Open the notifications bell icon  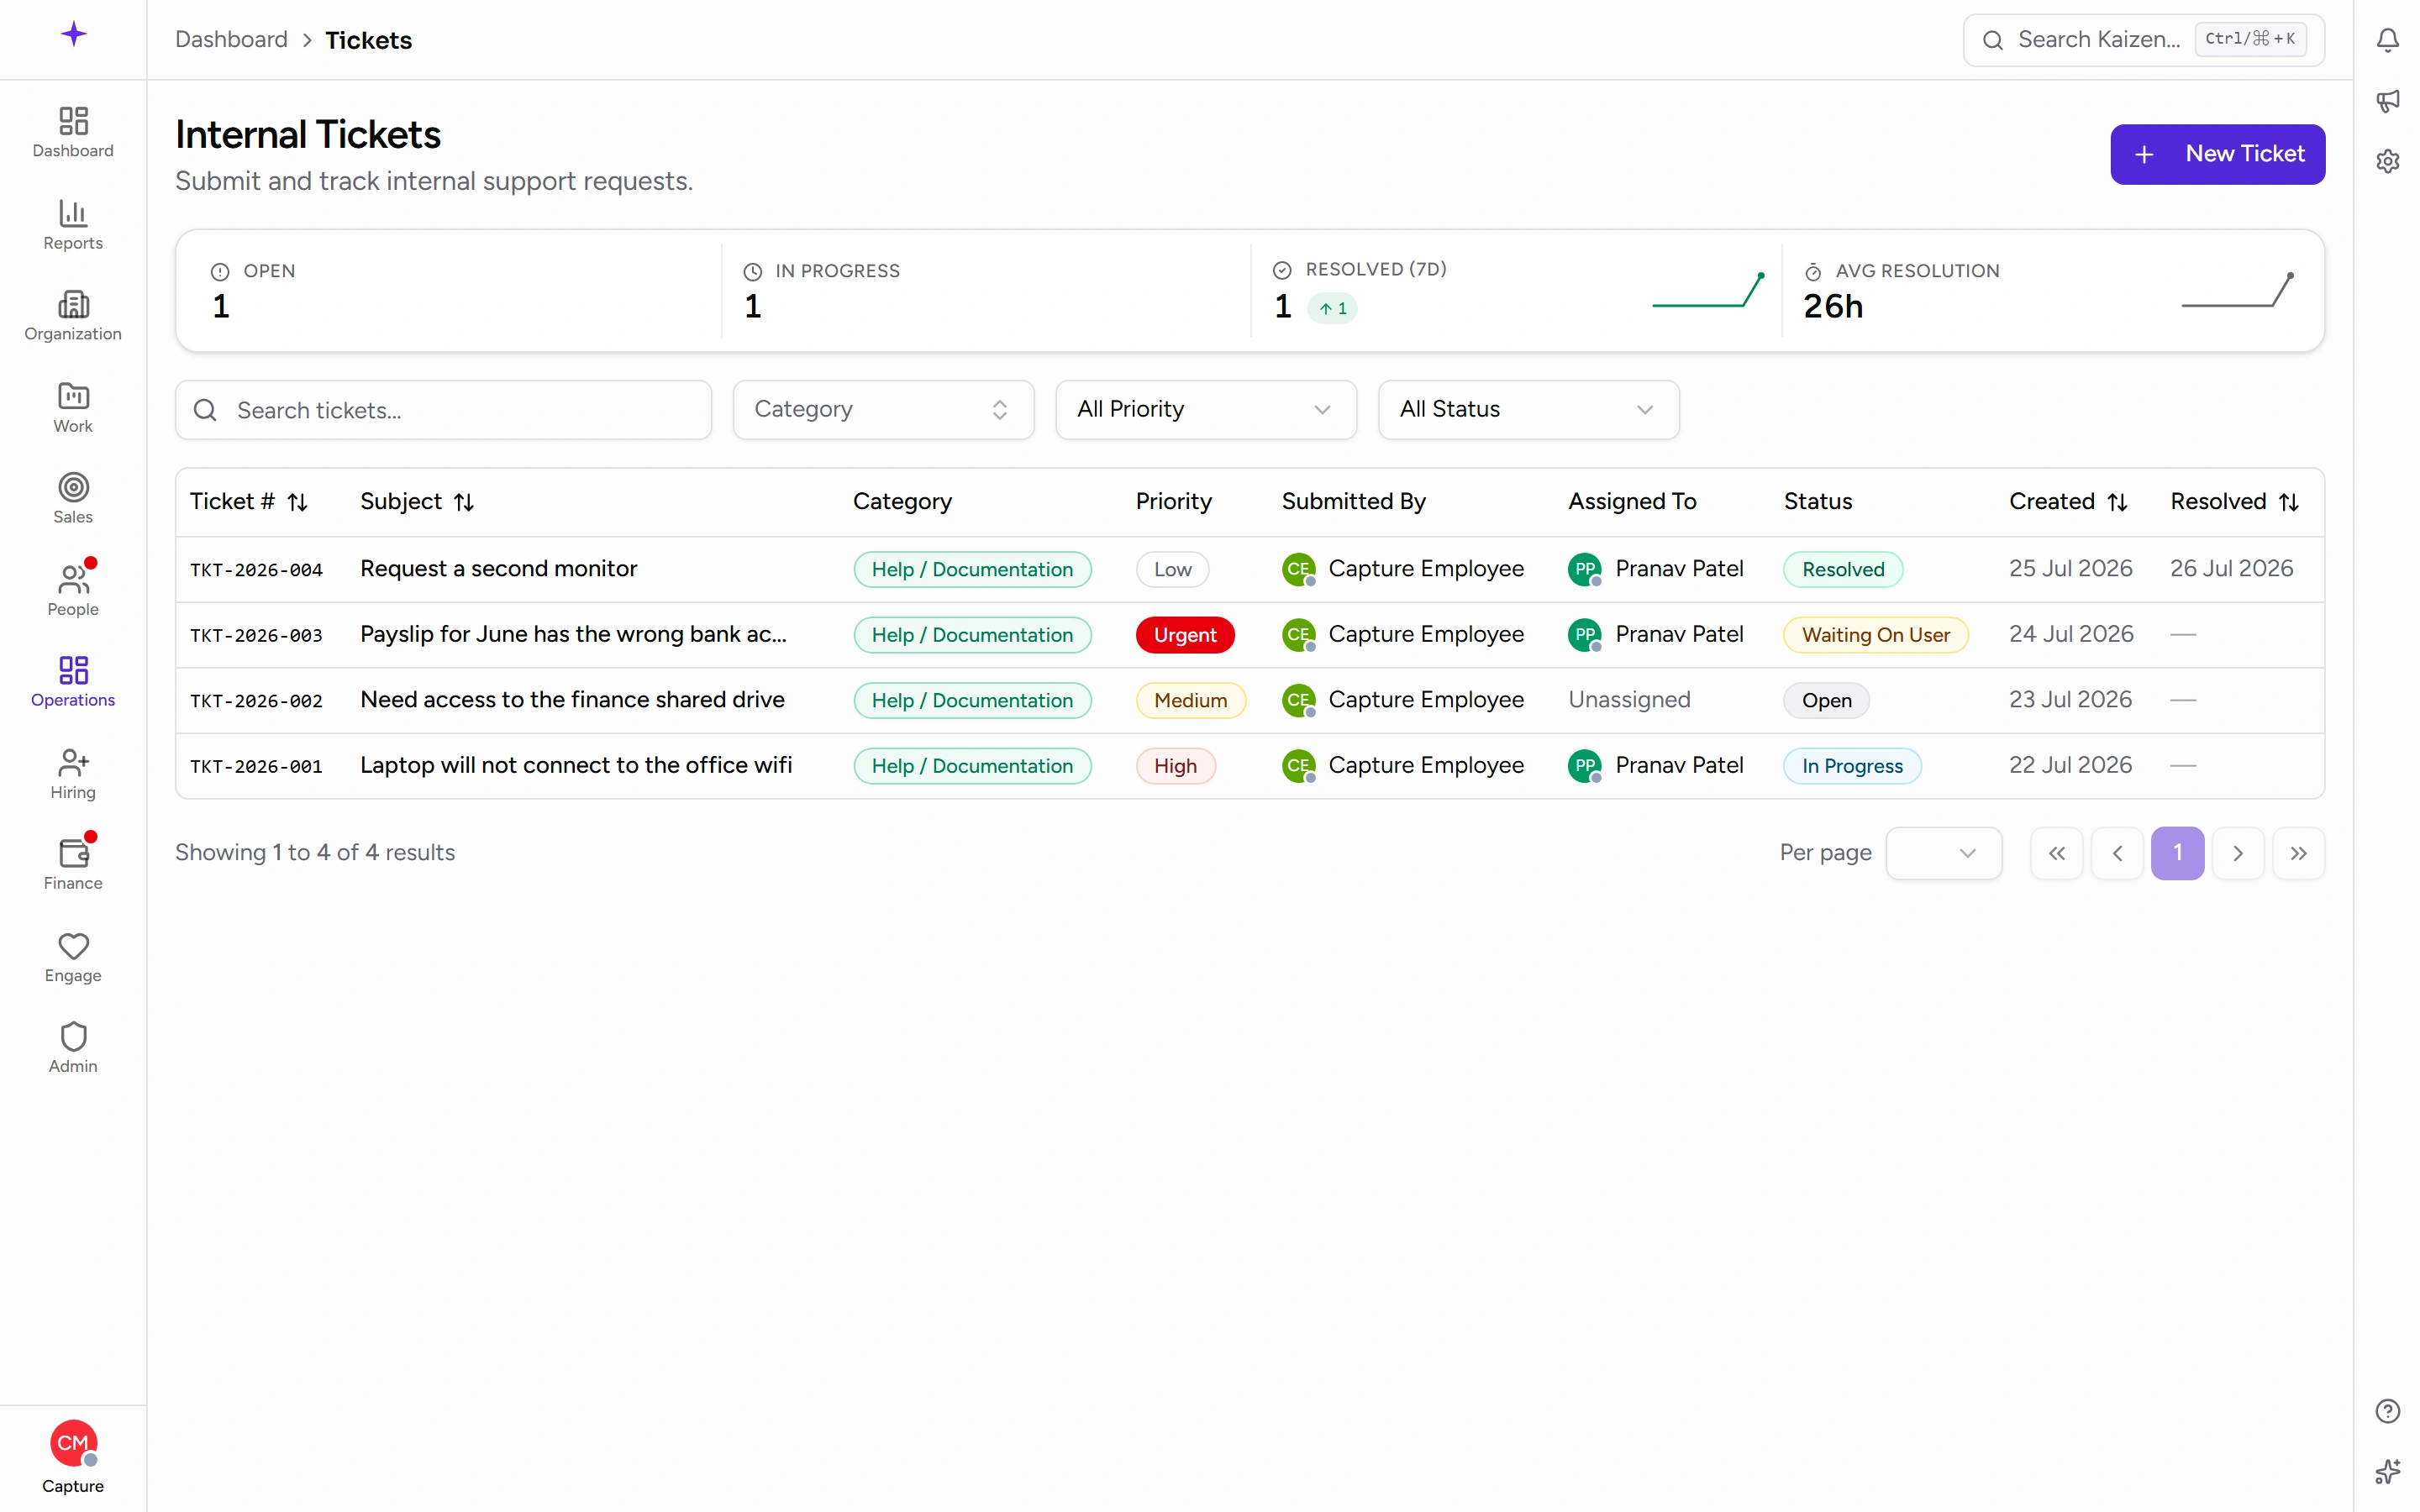pyautogui.click(x=2387, y=40)
